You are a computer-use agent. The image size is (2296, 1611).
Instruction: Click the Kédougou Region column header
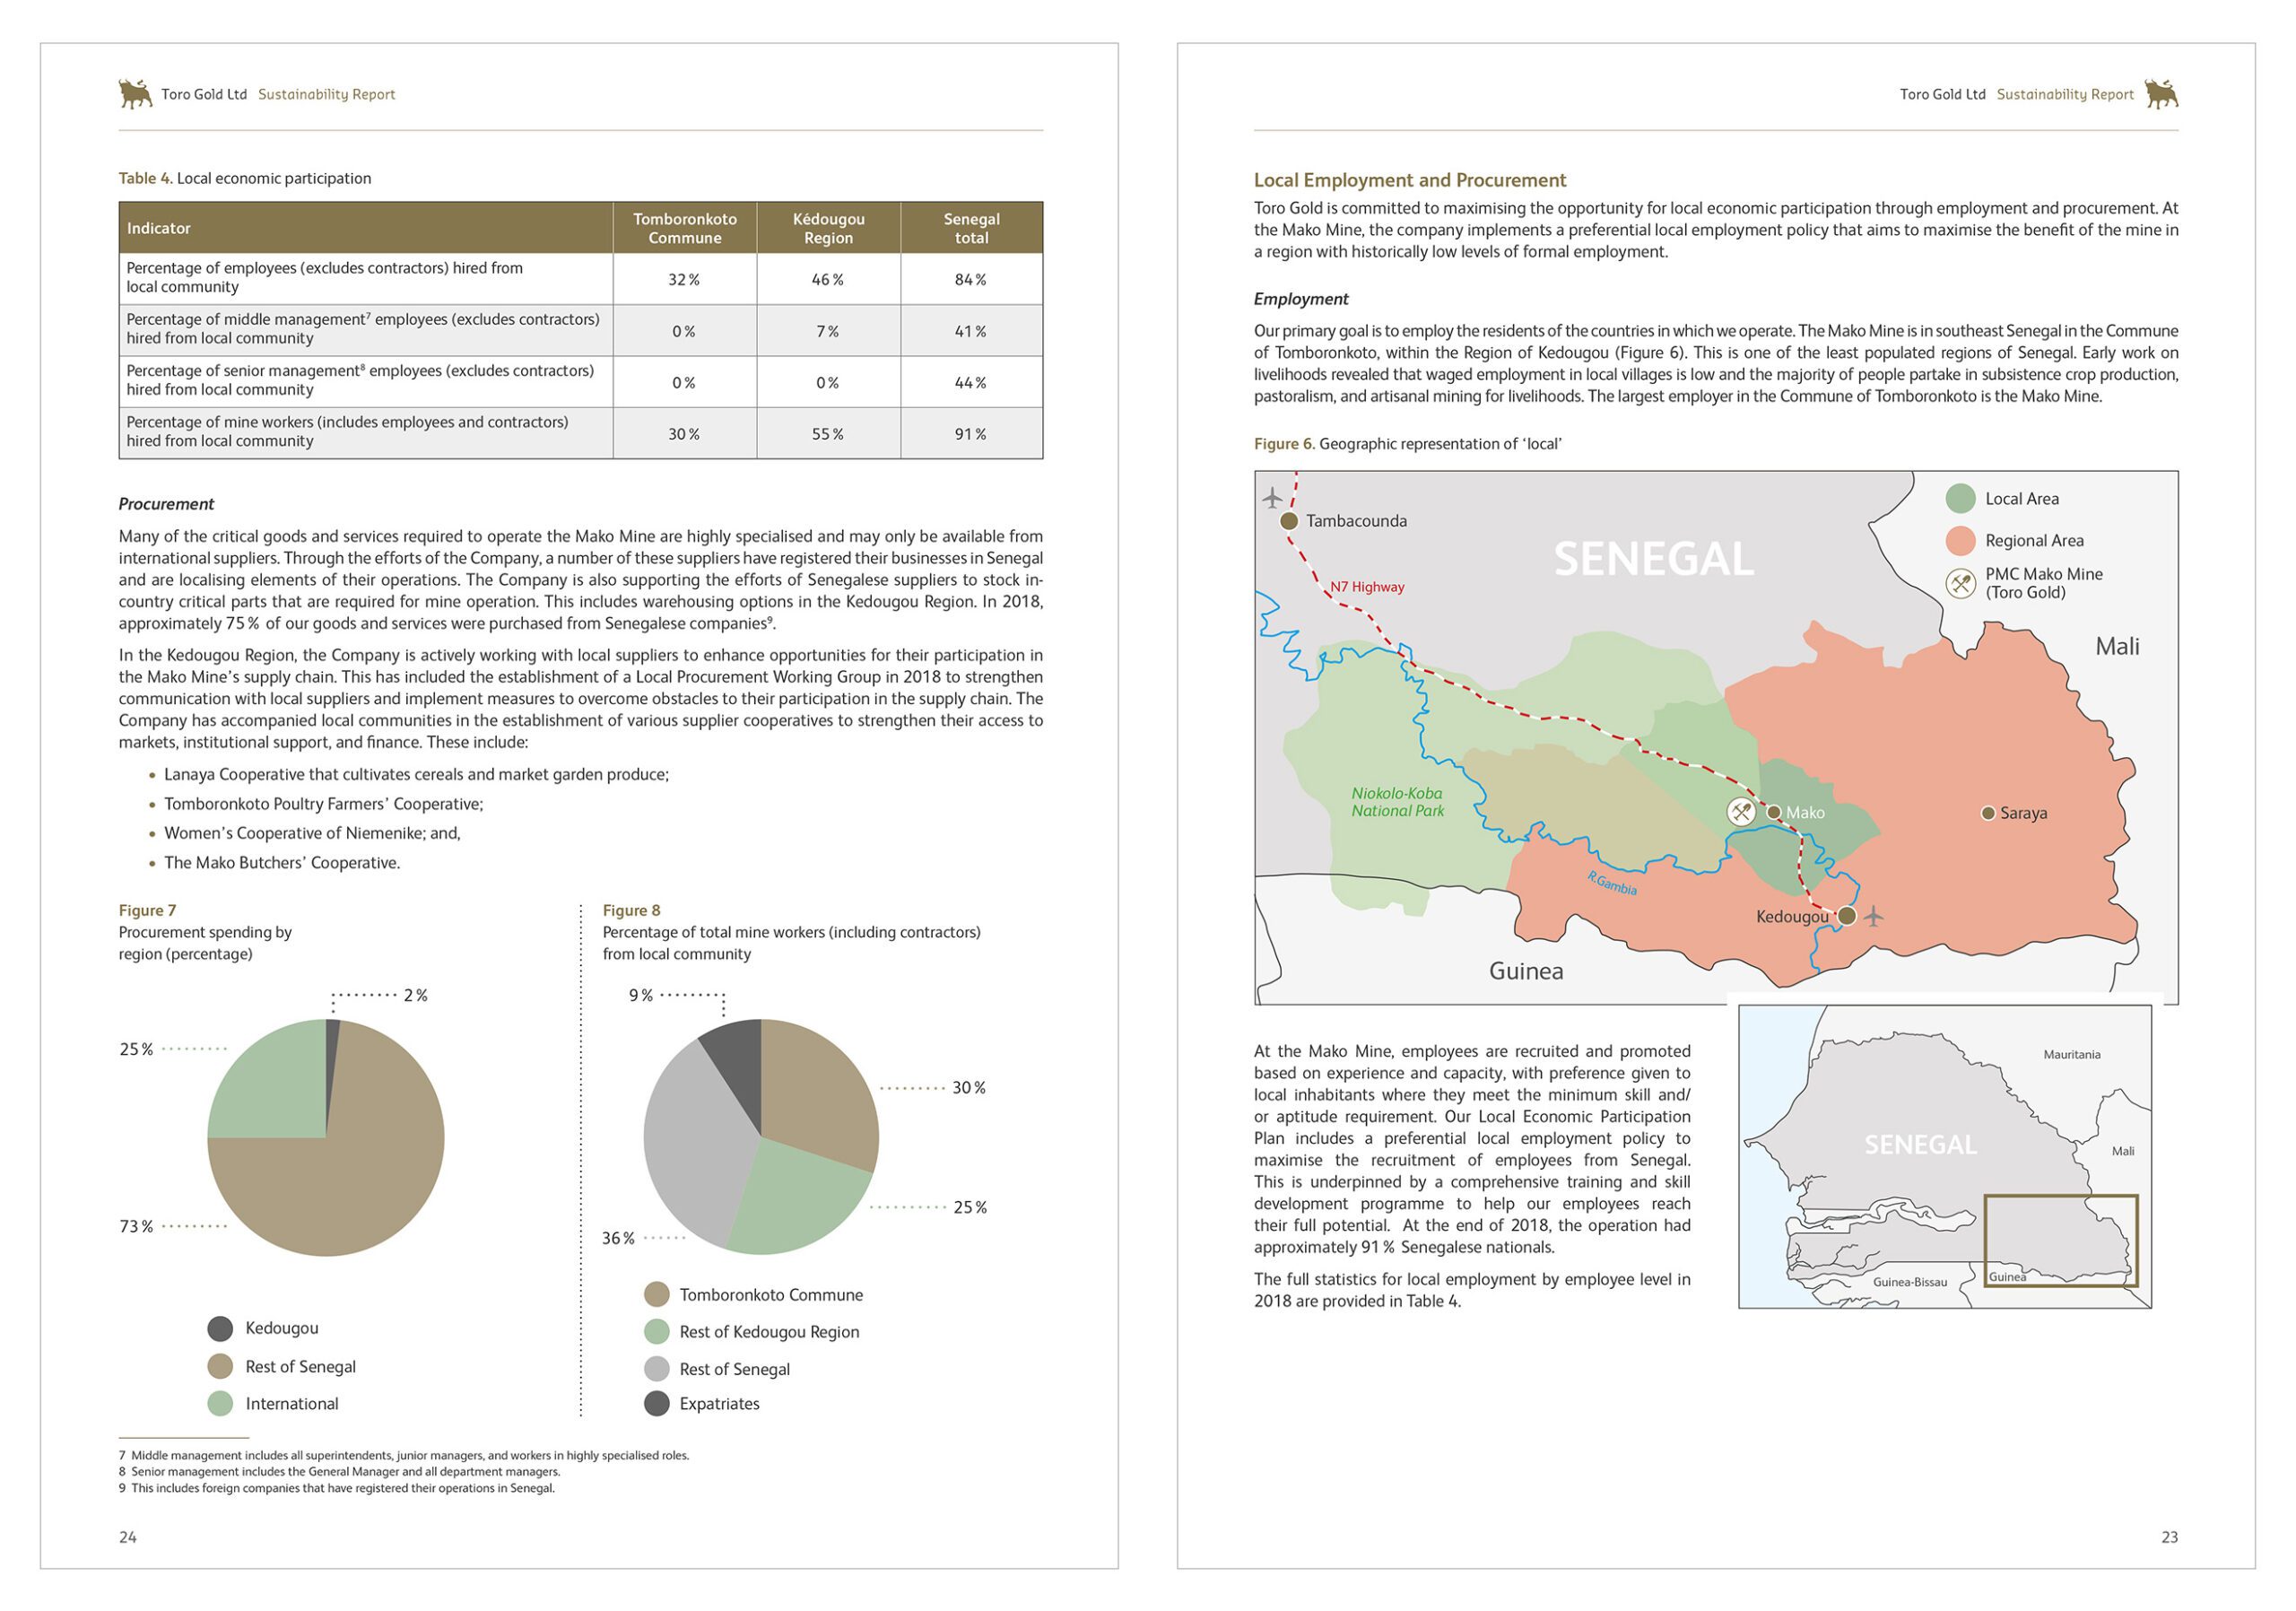[828, 228]
